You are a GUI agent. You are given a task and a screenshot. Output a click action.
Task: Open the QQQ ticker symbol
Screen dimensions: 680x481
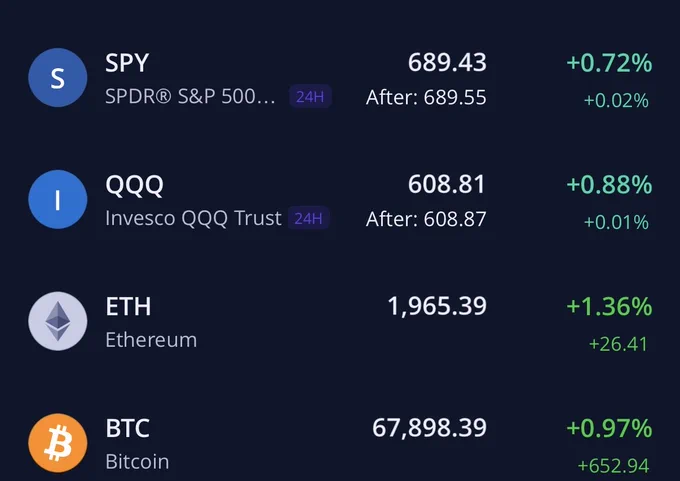(x=134, y=185)
